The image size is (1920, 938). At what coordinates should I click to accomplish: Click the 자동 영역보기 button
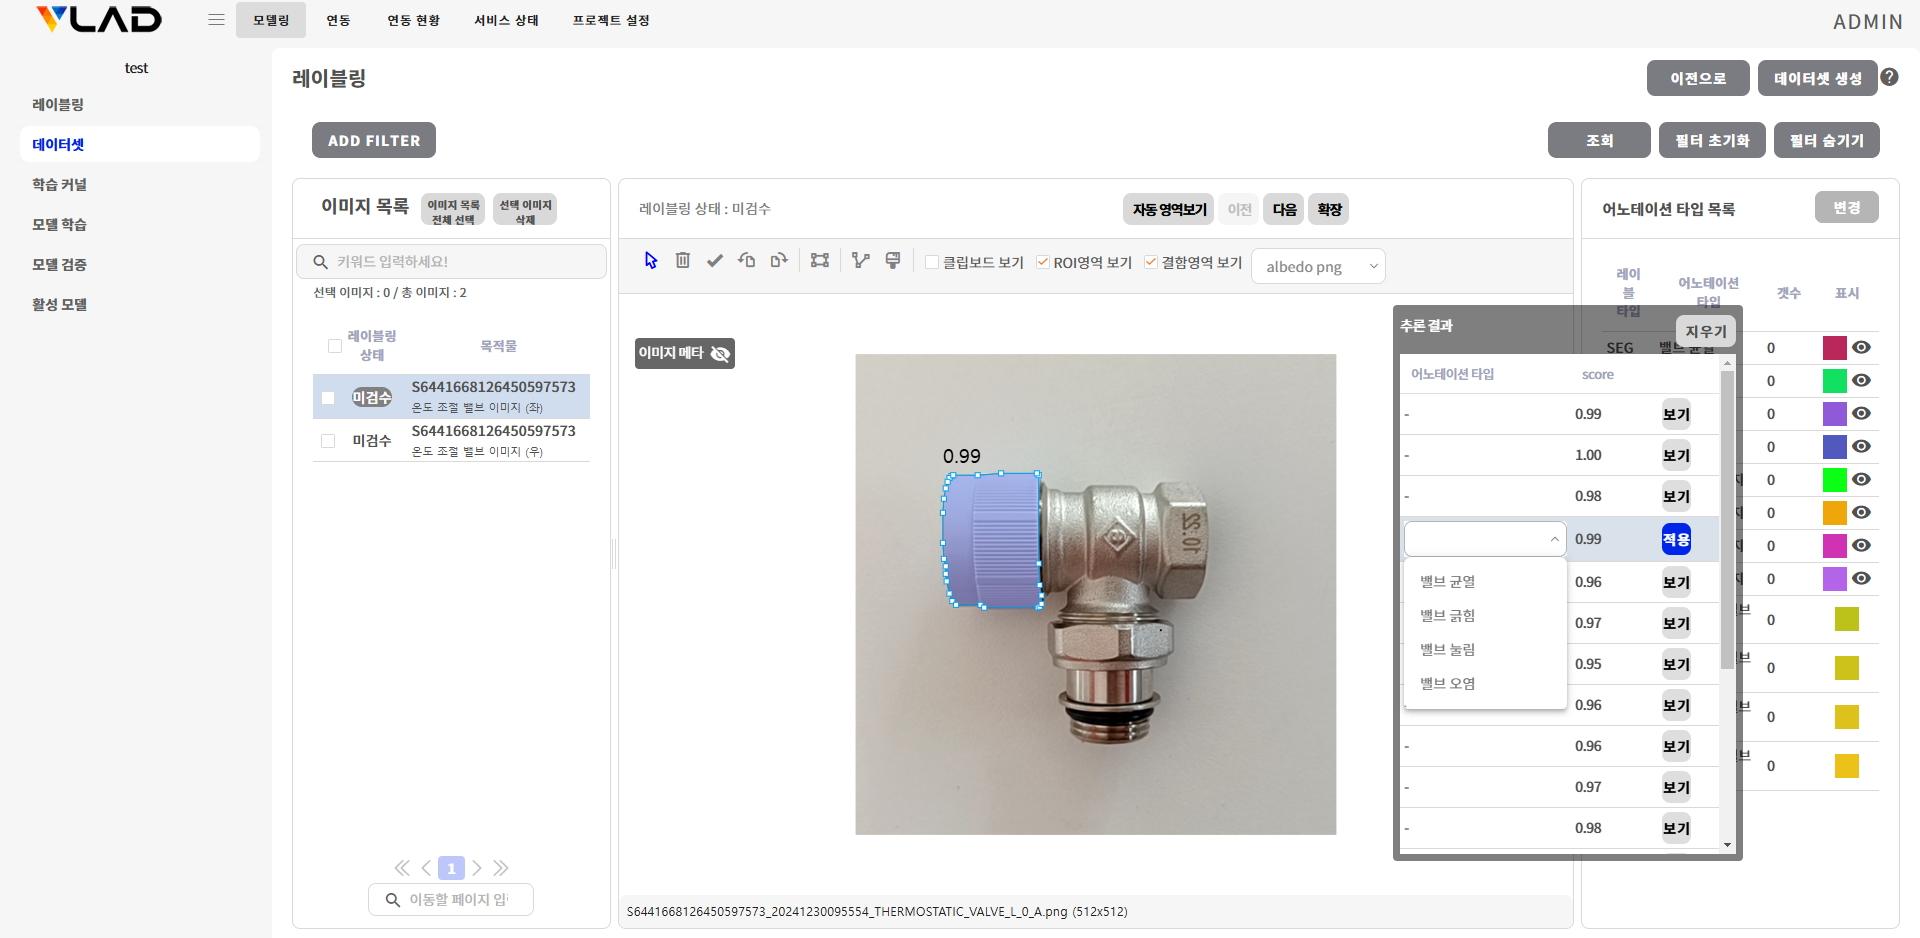[x=1169, y=209]
